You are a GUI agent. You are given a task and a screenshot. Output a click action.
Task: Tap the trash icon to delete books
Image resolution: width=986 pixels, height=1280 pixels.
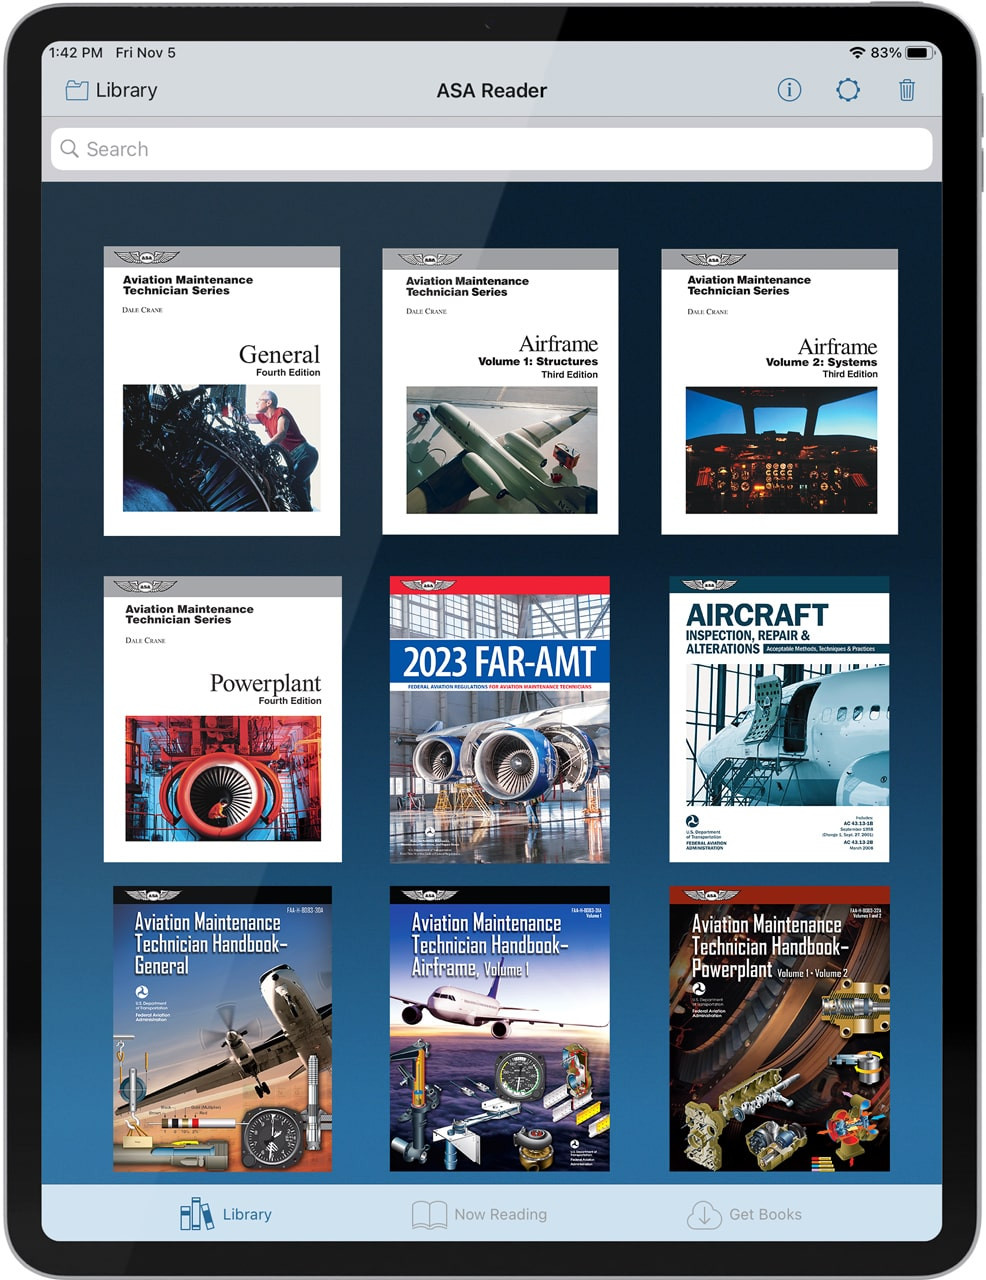click(x=907, y=90)
